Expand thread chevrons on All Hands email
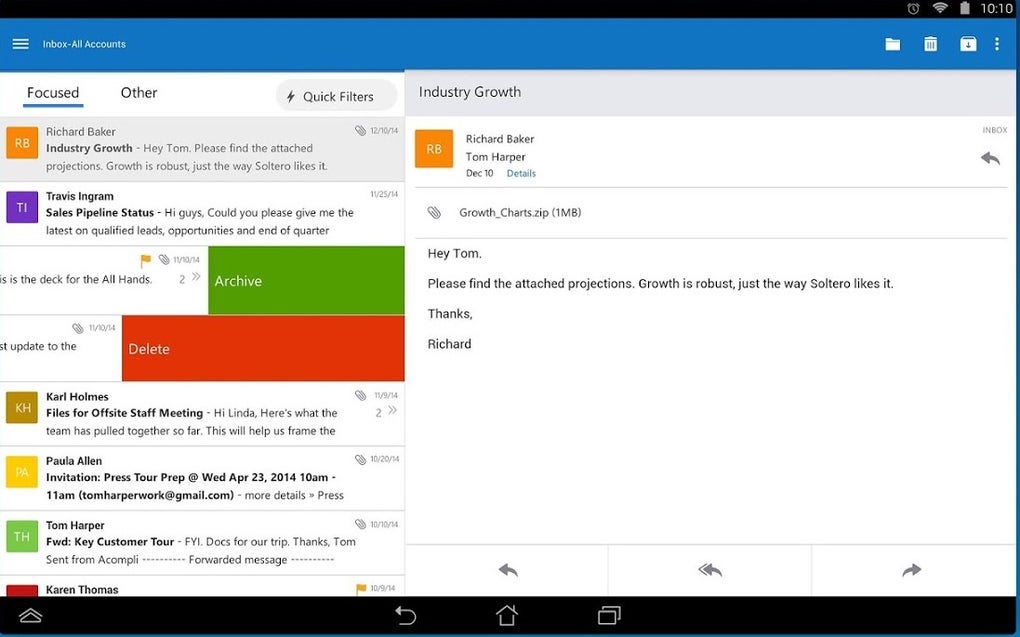Image resolution: width=1020 pixels, height=637 pixels. [x=196, y=277]
